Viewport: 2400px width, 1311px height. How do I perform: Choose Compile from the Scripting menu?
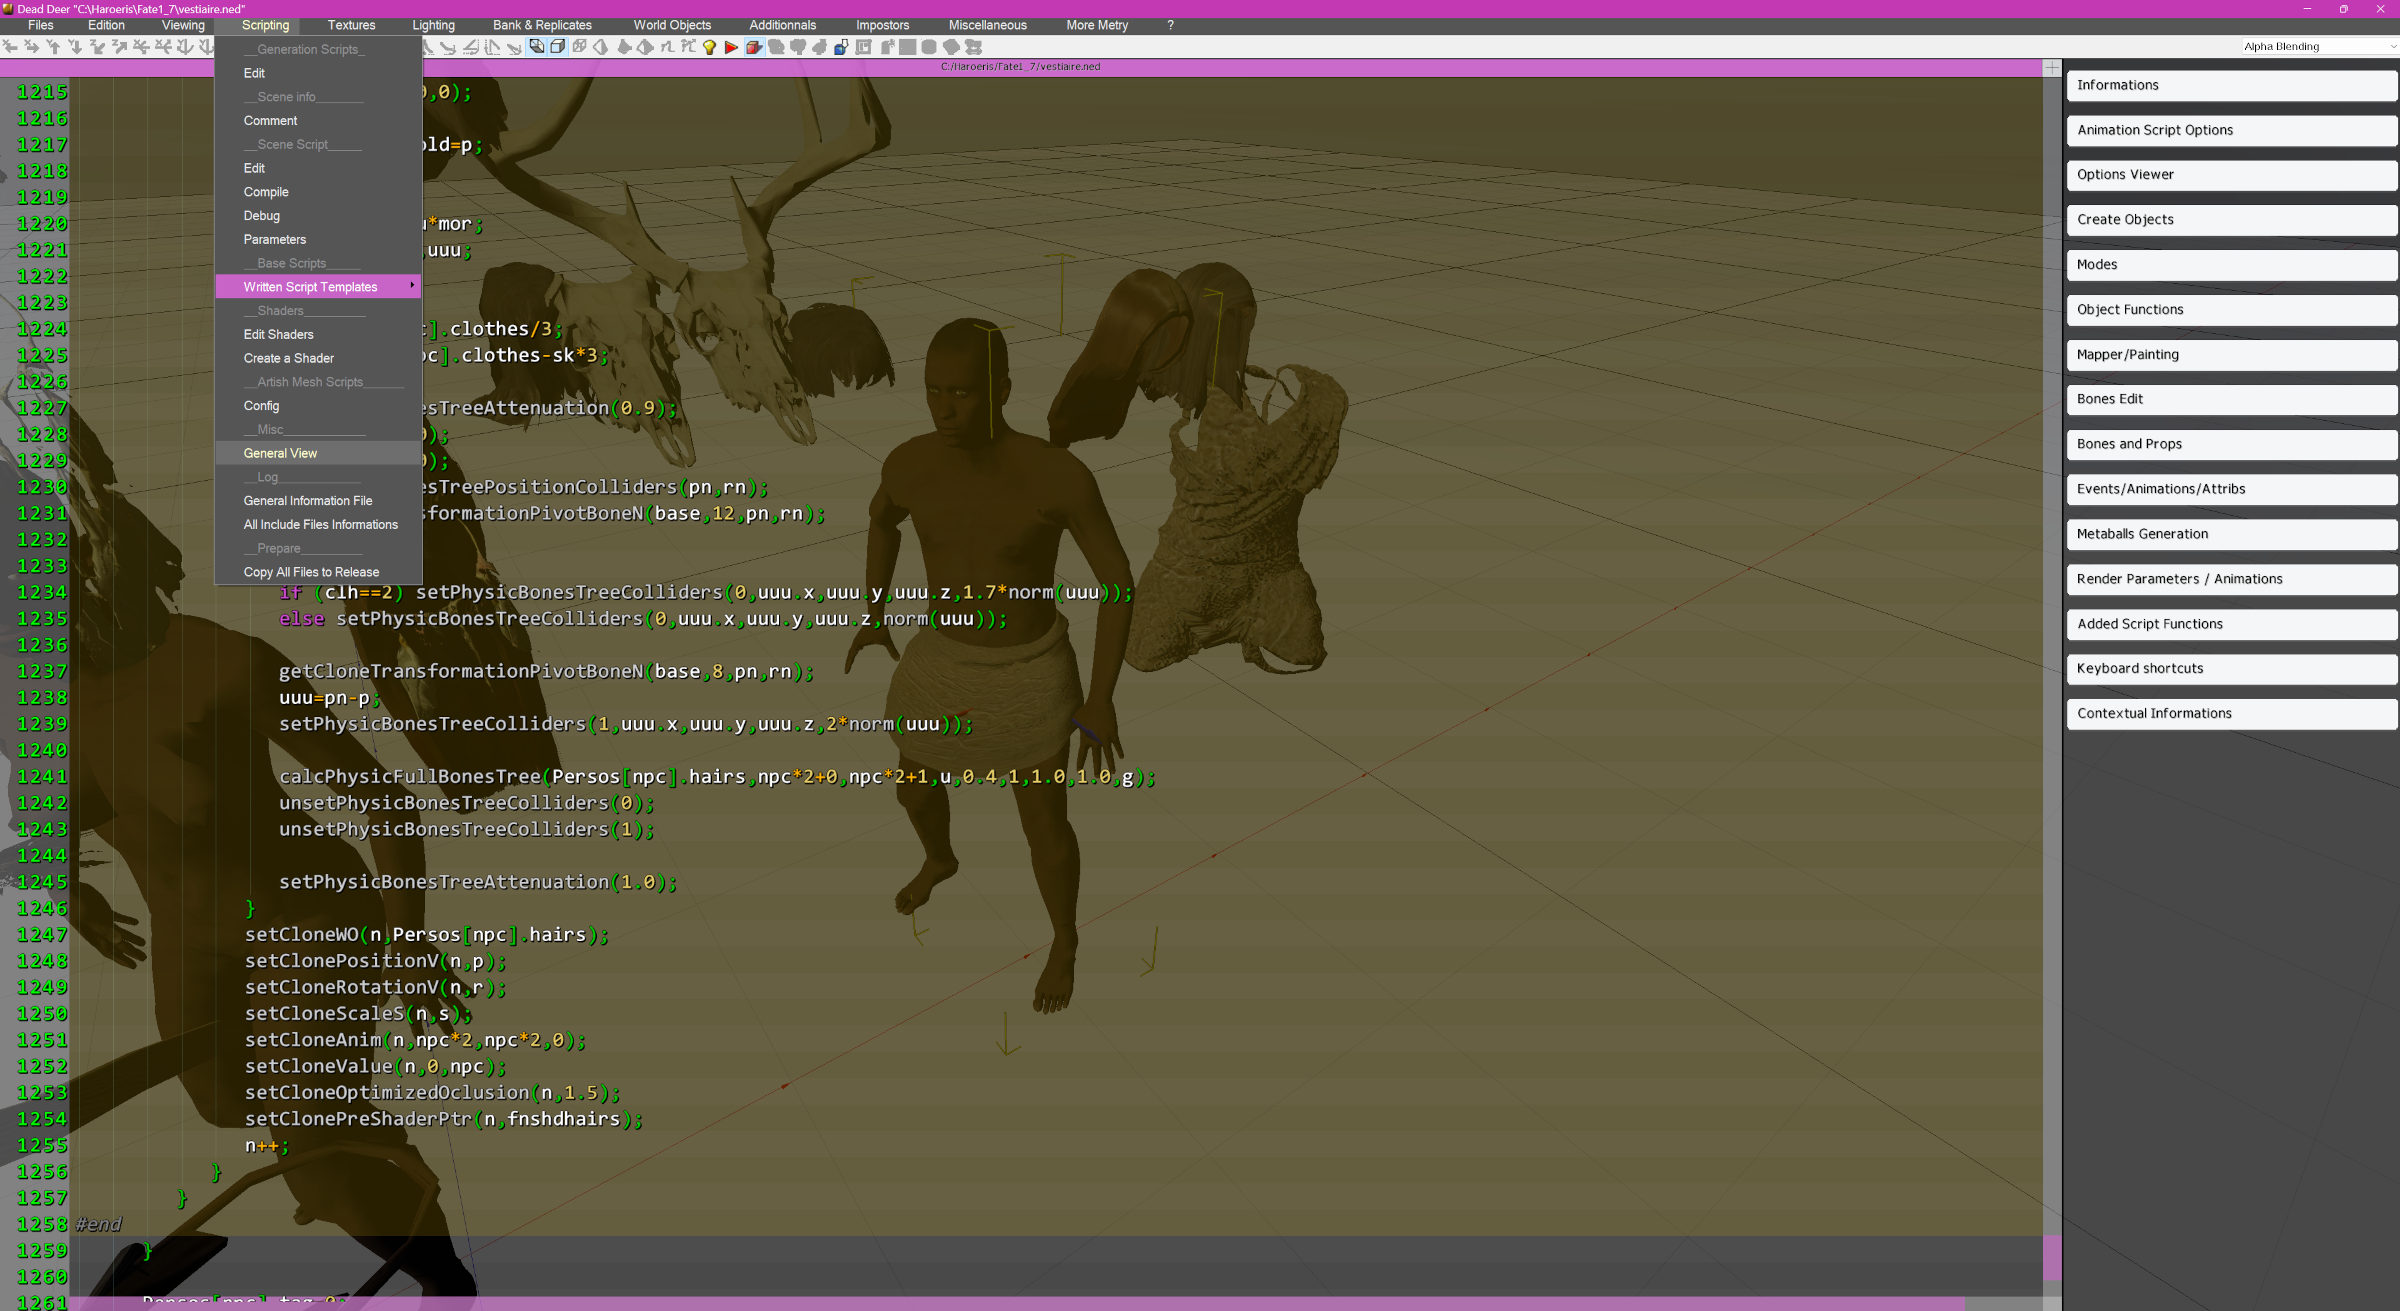(318, 192)
